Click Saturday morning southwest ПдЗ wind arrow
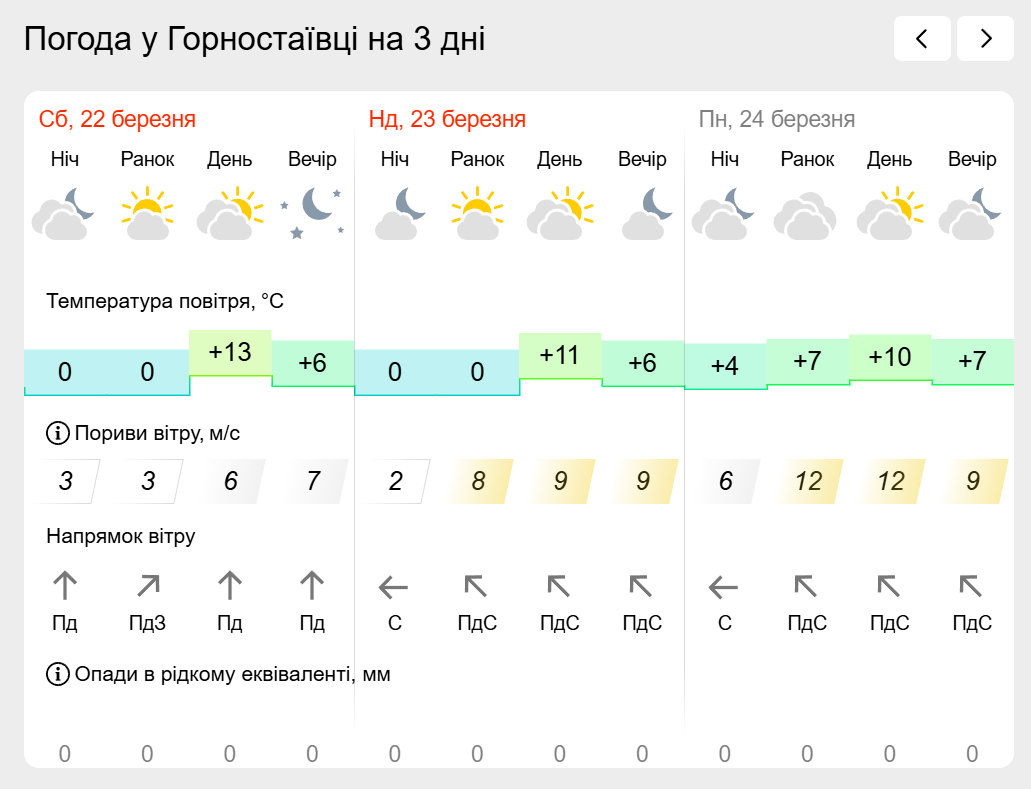 click(148, 586)
